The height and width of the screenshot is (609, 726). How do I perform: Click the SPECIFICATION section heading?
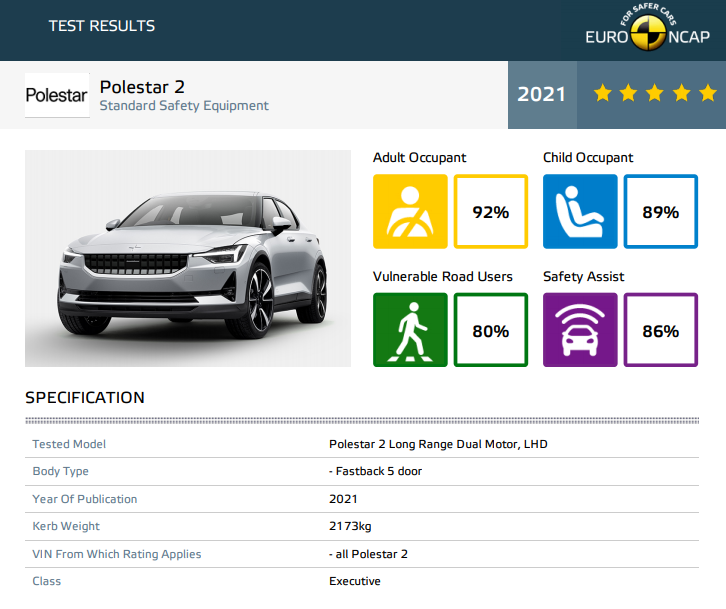85,397
